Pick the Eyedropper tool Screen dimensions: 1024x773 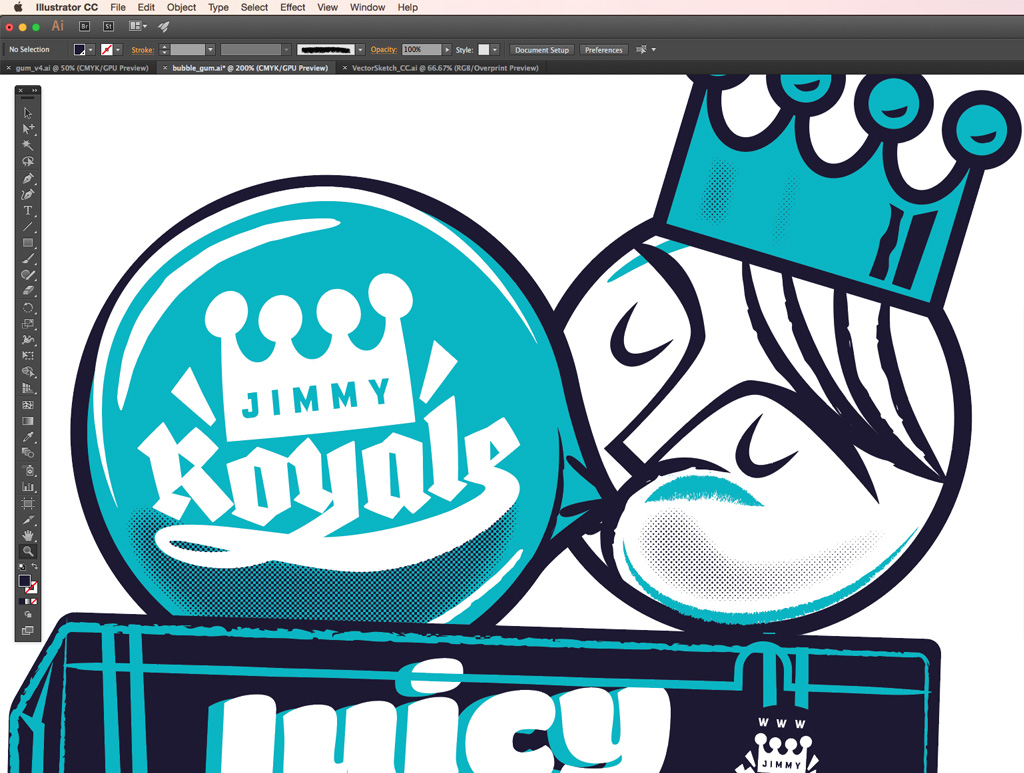[x=28, y=437]
